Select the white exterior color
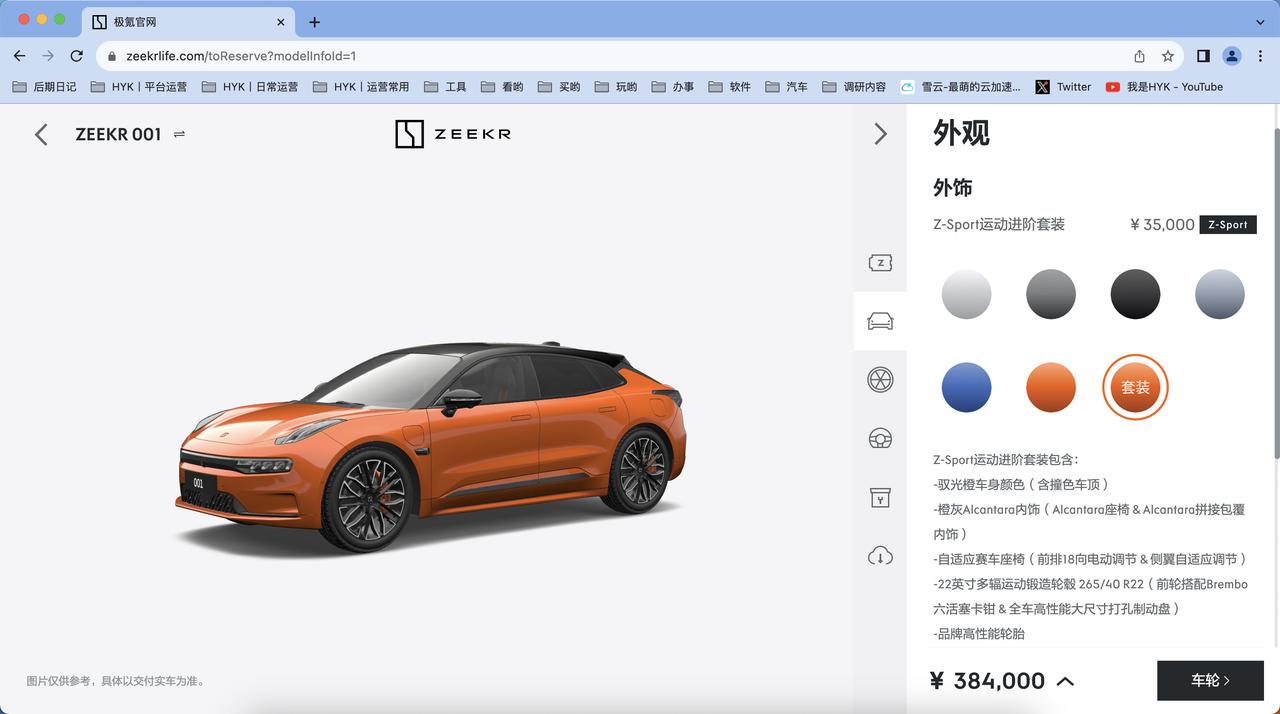Viewport: 1280px width, 714px height. click(x=966, y=294)
